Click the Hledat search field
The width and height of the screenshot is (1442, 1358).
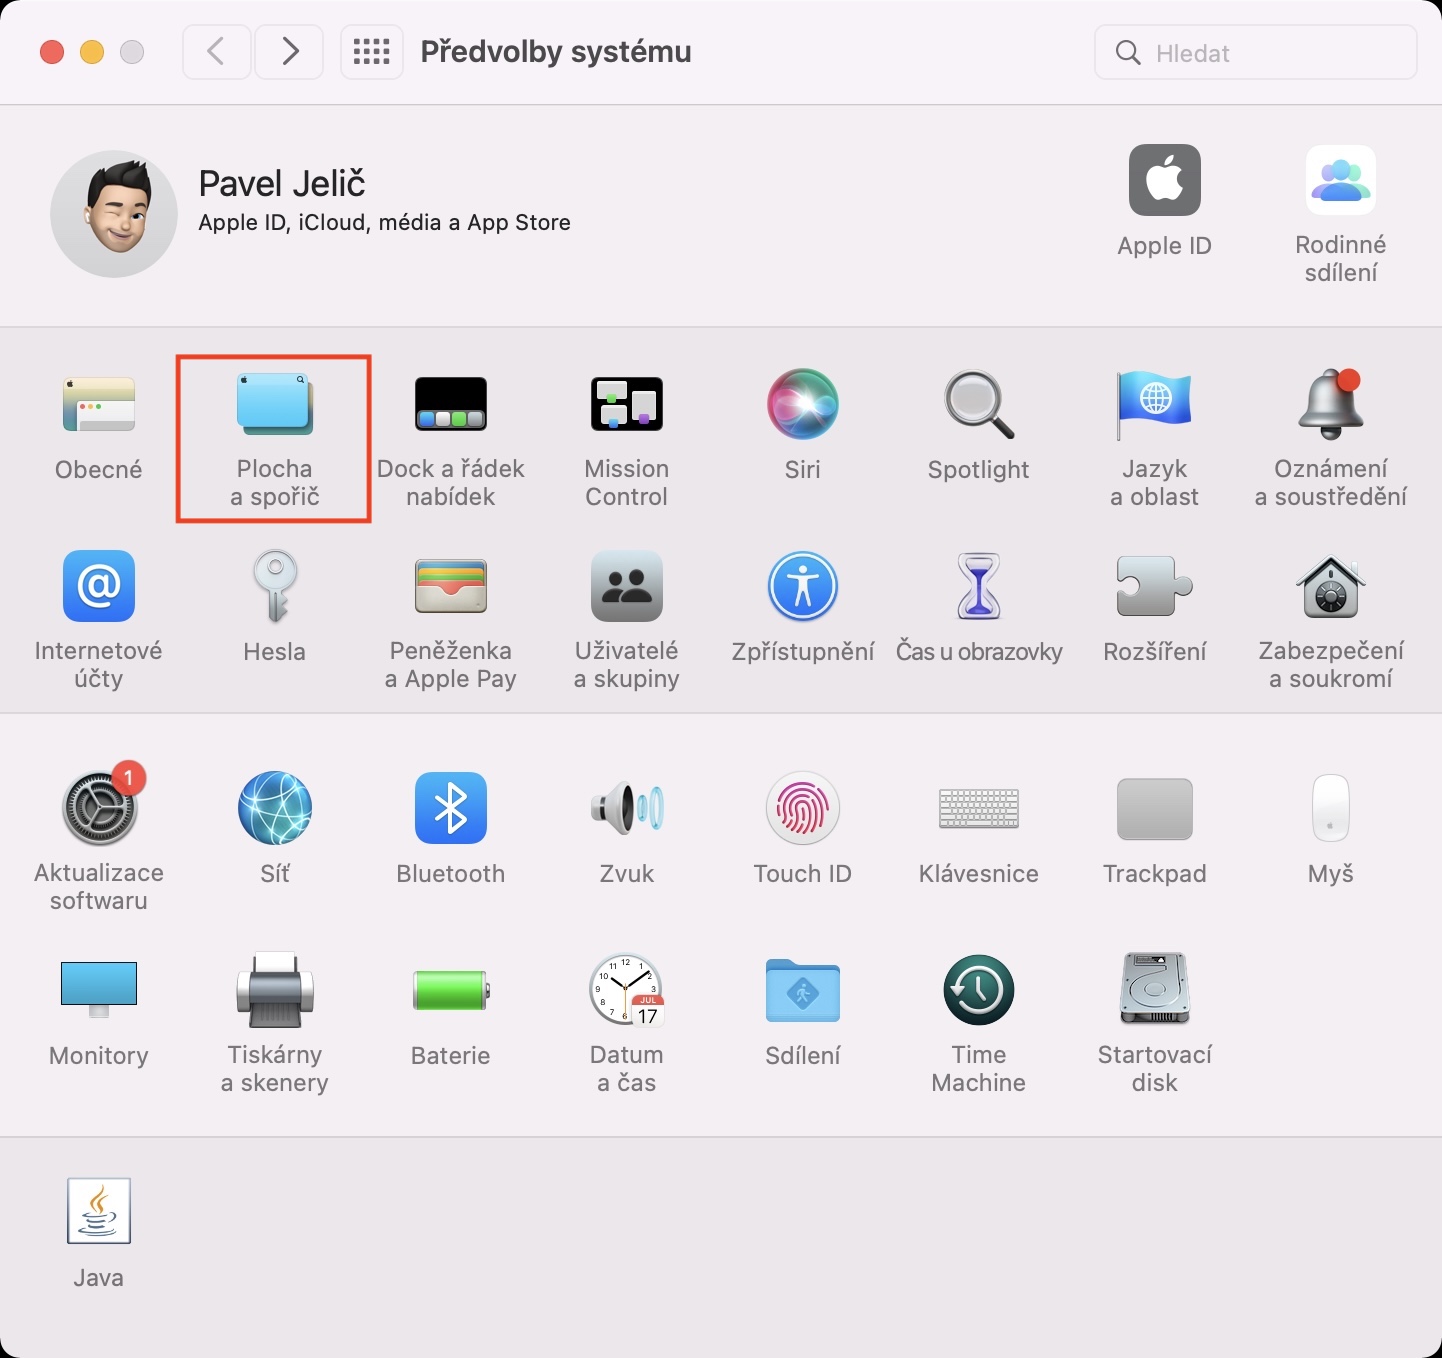(1256, 53)
